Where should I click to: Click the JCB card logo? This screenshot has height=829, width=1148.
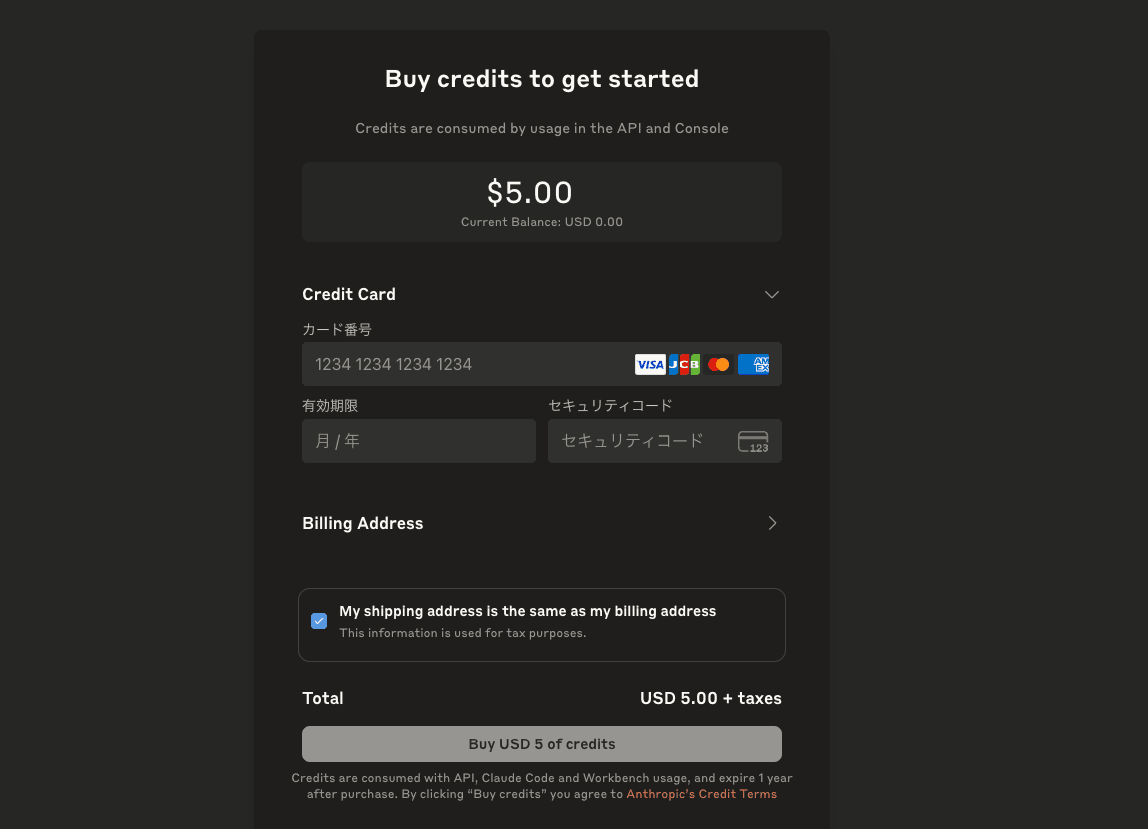pos(684,365)
